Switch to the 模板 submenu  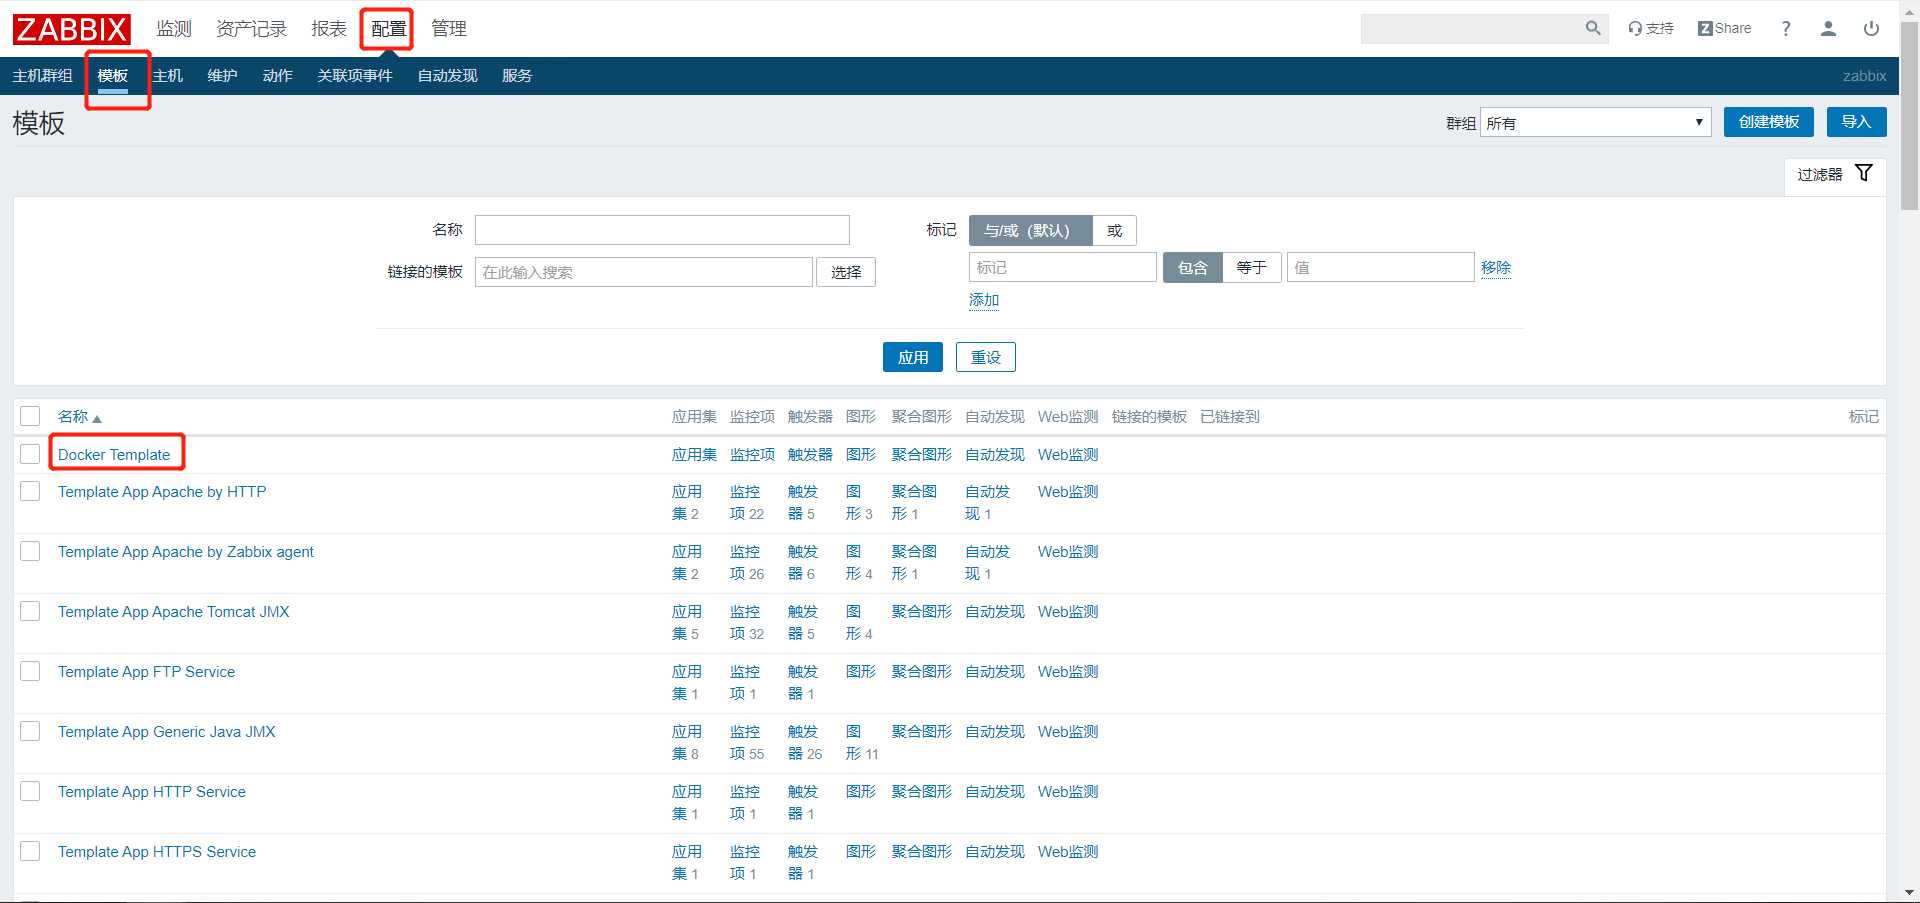pyautogui.click(x=112, y=76)
